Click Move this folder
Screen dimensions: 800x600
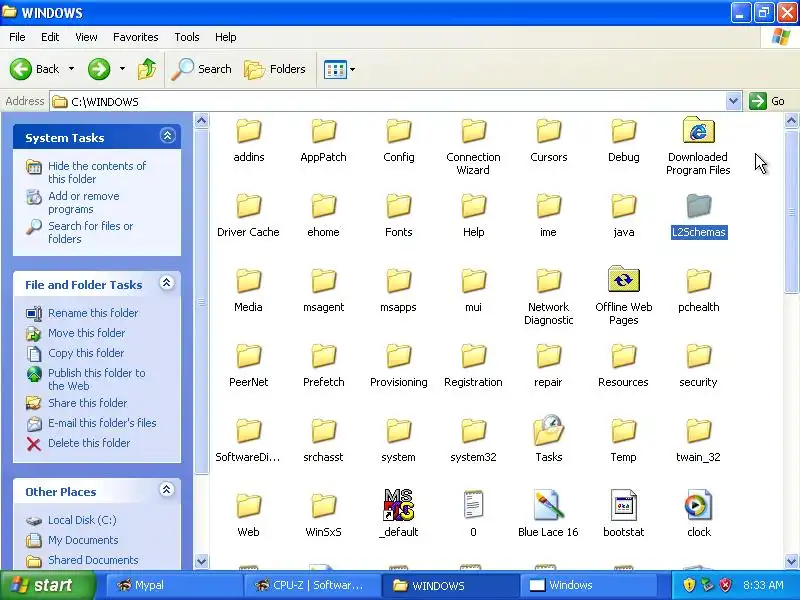(x=86, y=333)
